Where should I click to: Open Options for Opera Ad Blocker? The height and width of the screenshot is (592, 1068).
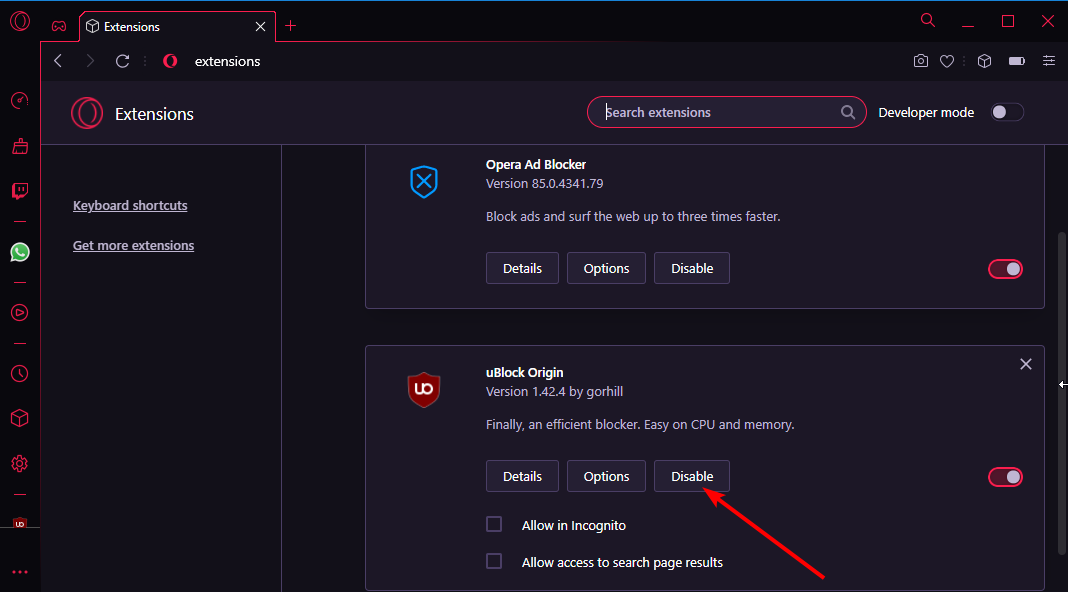point(606,268)
